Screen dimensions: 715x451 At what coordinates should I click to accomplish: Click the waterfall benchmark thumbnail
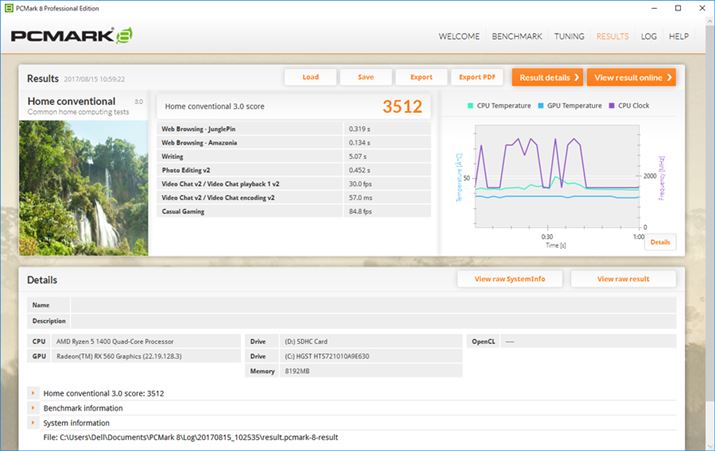click(83, 188)
